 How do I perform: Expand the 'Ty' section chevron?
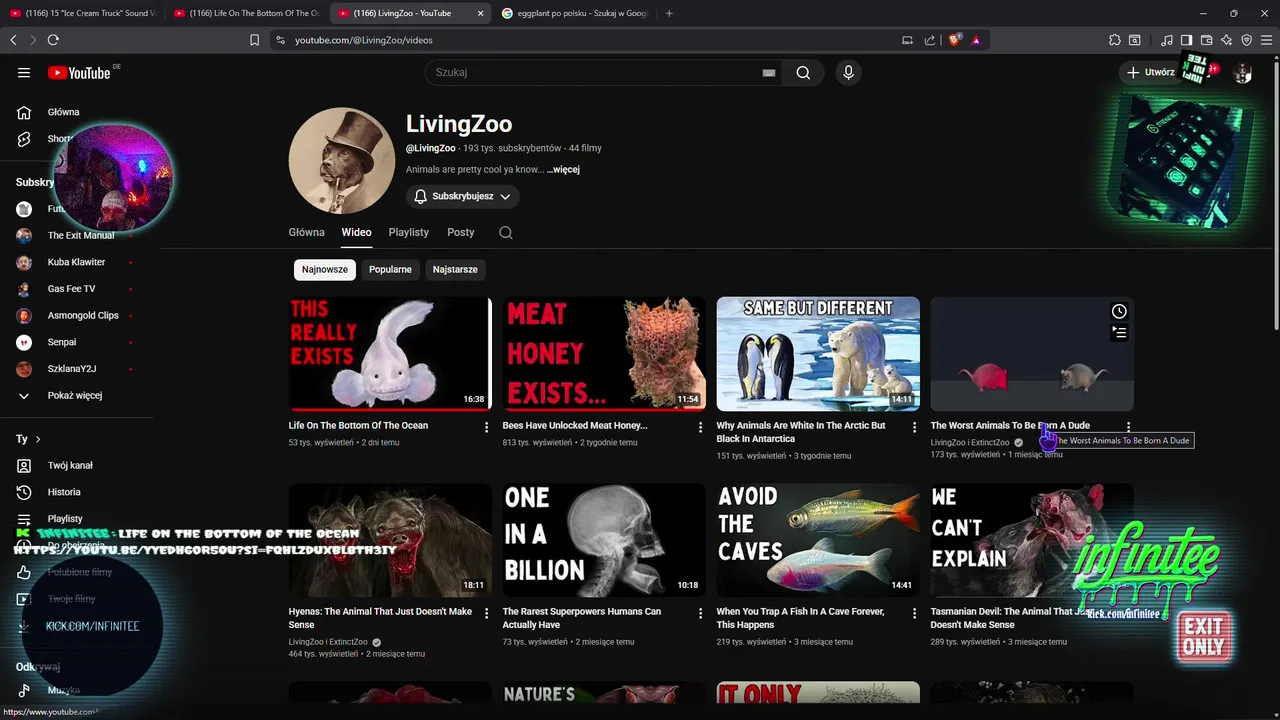(x=38, y=439)
